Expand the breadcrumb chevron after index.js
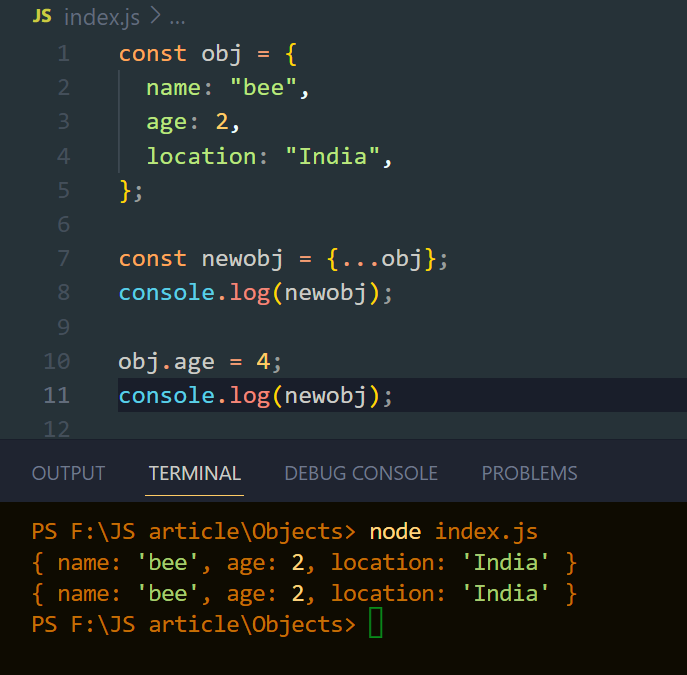Viewport: 687px width, 675px height. click(x=156, y=17)
